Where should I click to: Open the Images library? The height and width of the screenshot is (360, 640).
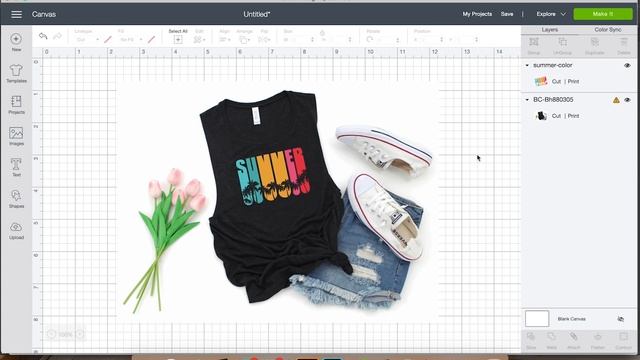point(16,136)
